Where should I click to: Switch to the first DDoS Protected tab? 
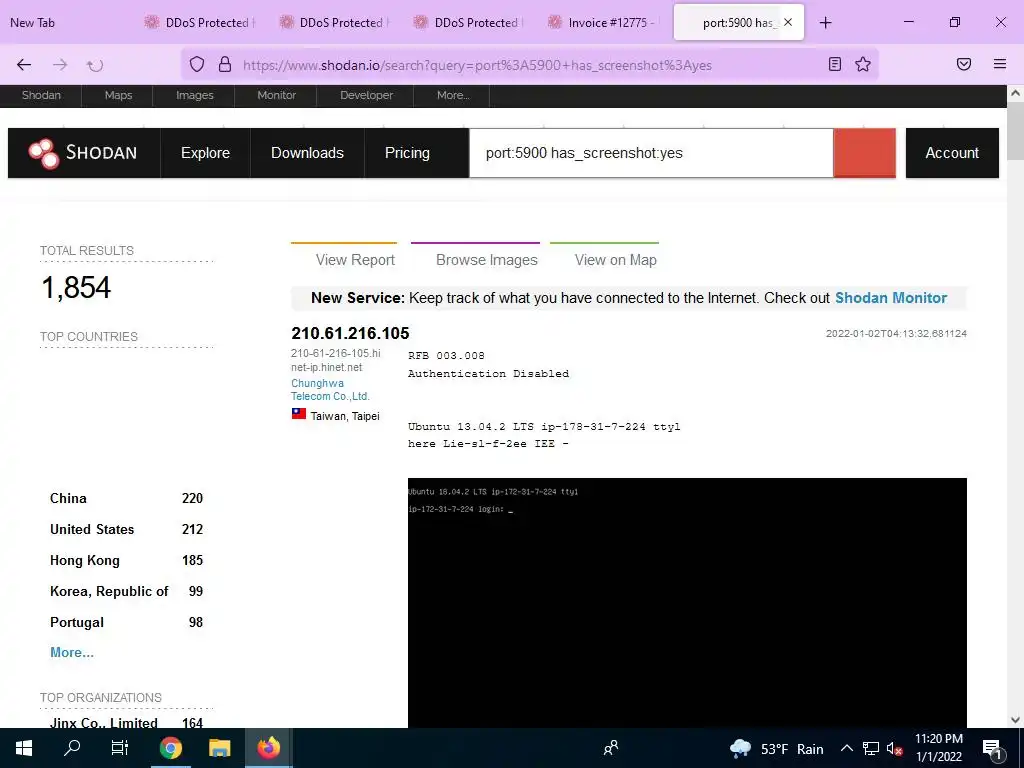click(199, 22)
